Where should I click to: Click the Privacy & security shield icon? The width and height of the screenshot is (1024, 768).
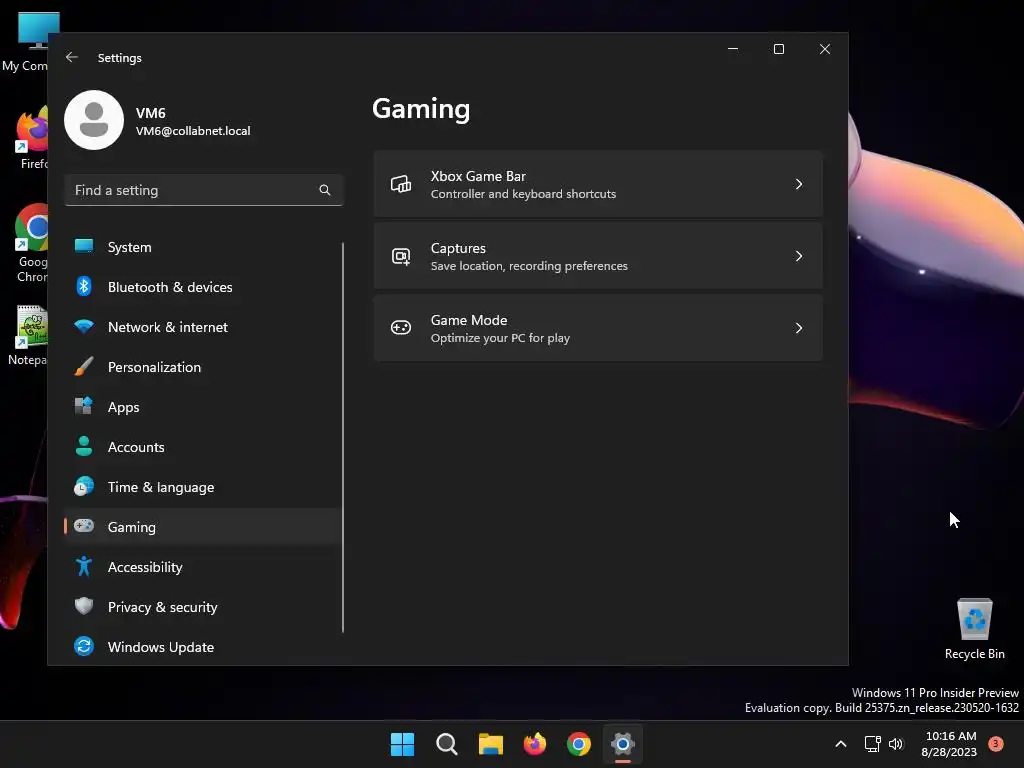click(84, 606)
